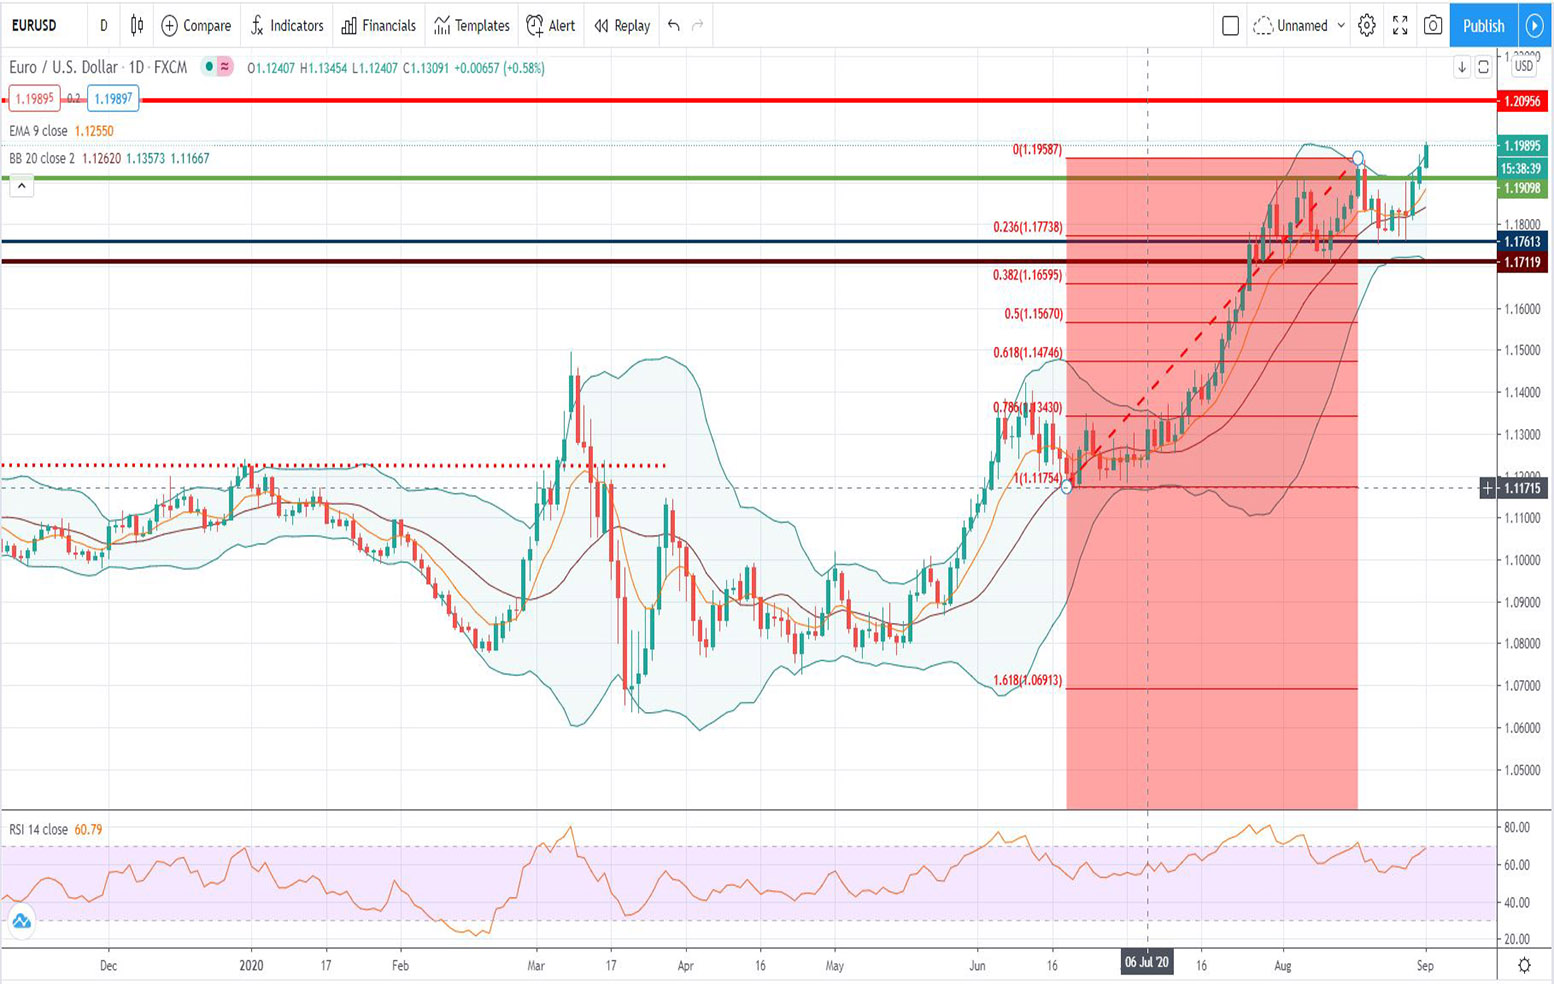Click the Compare symbol button
Viewport: 1554px width, 984px height.
(196, 26)
